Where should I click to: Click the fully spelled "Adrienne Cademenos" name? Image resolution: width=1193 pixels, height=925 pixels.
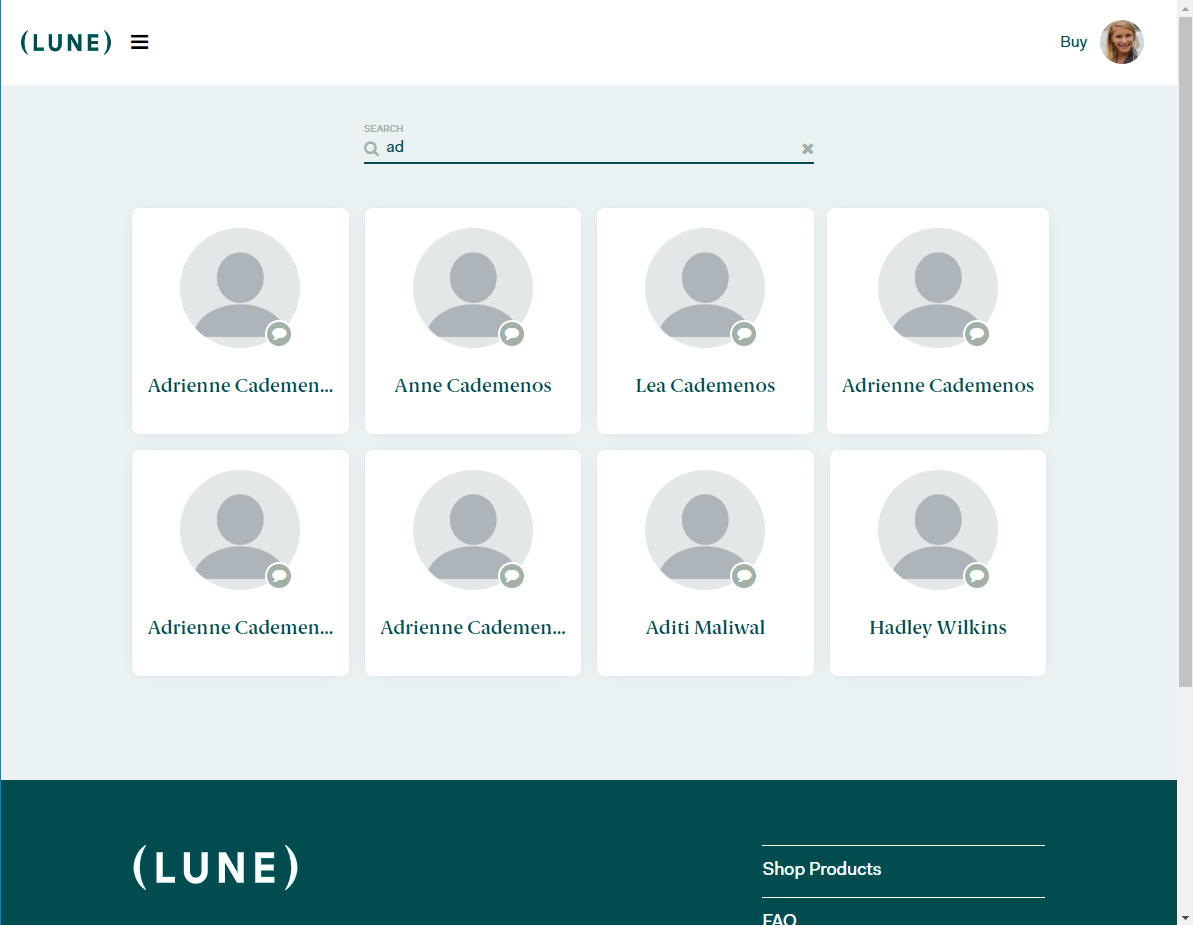(938, 386)
